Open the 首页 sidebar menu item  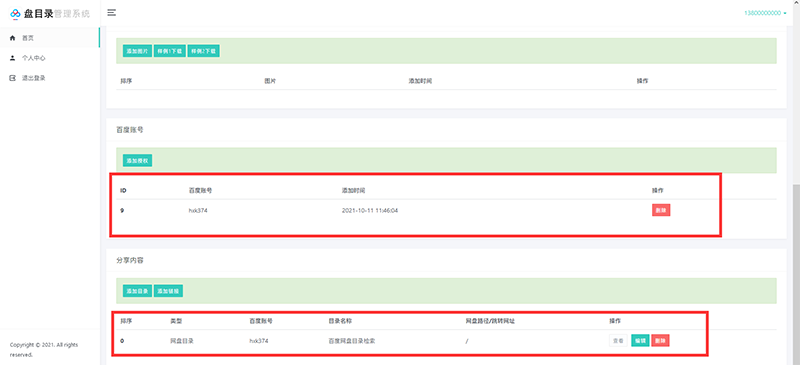tap(49, 38)
